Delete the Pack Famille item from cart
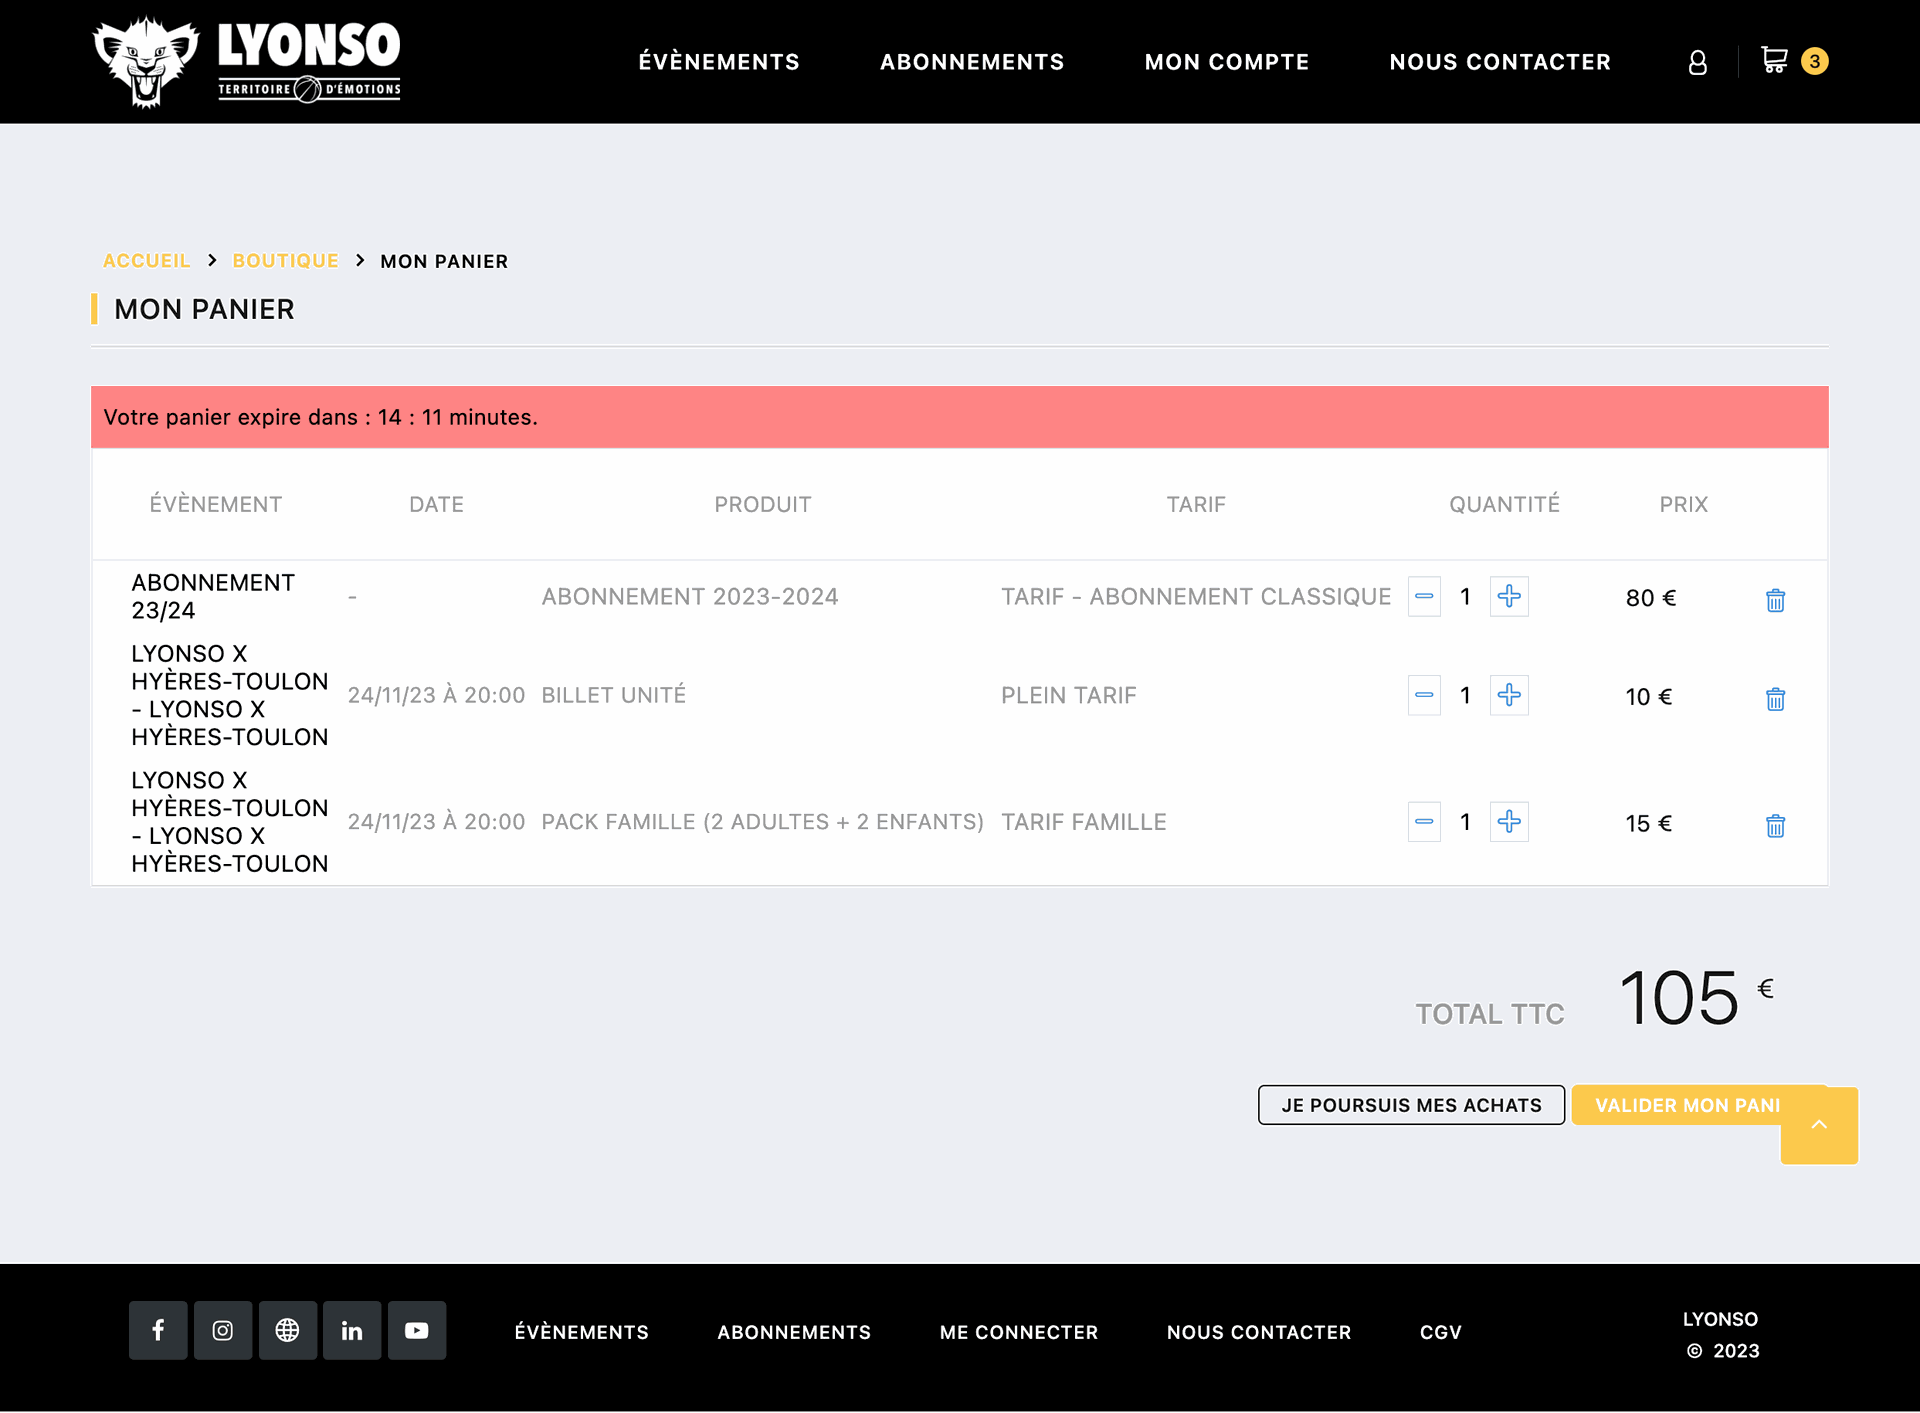The height and width of the screenshot is (1413, 1920). coord(1775,826)
